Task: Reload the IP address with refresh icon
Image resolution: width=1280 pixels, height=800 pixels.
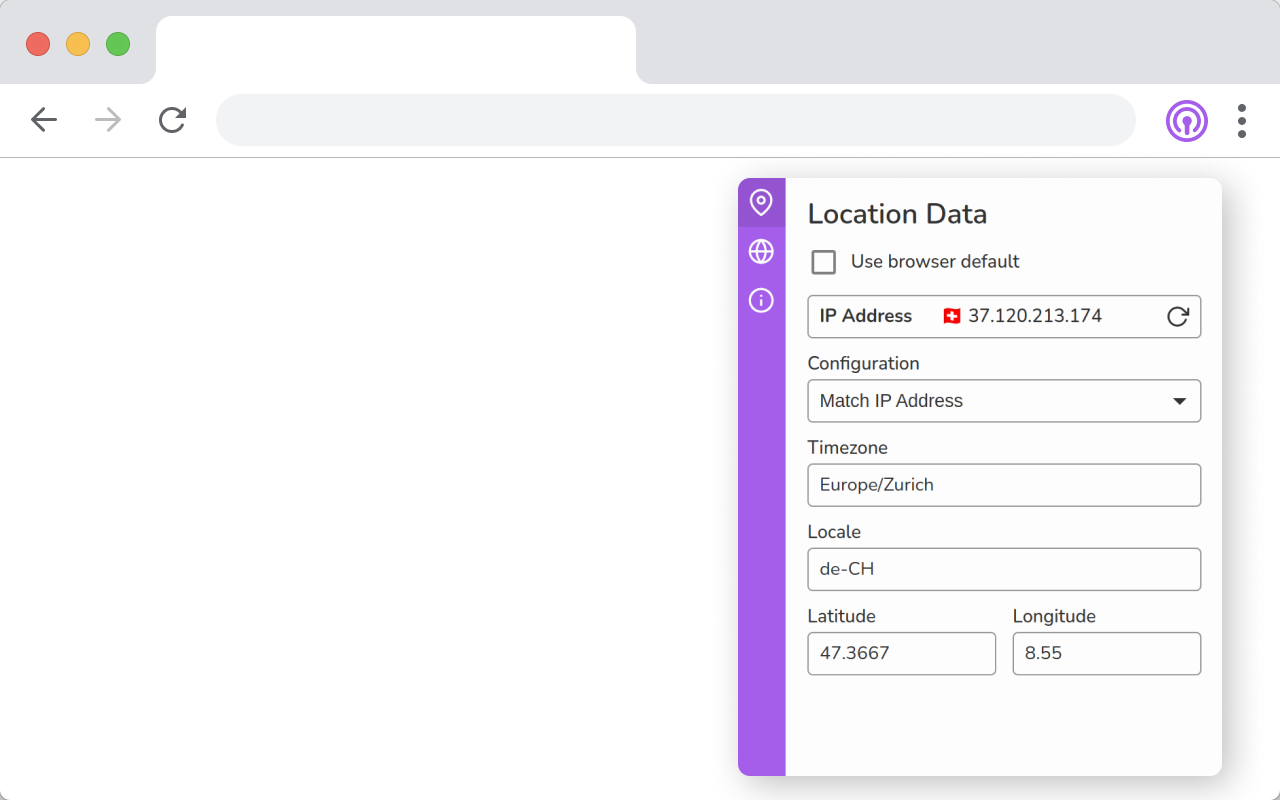Action: point(1178,317)
